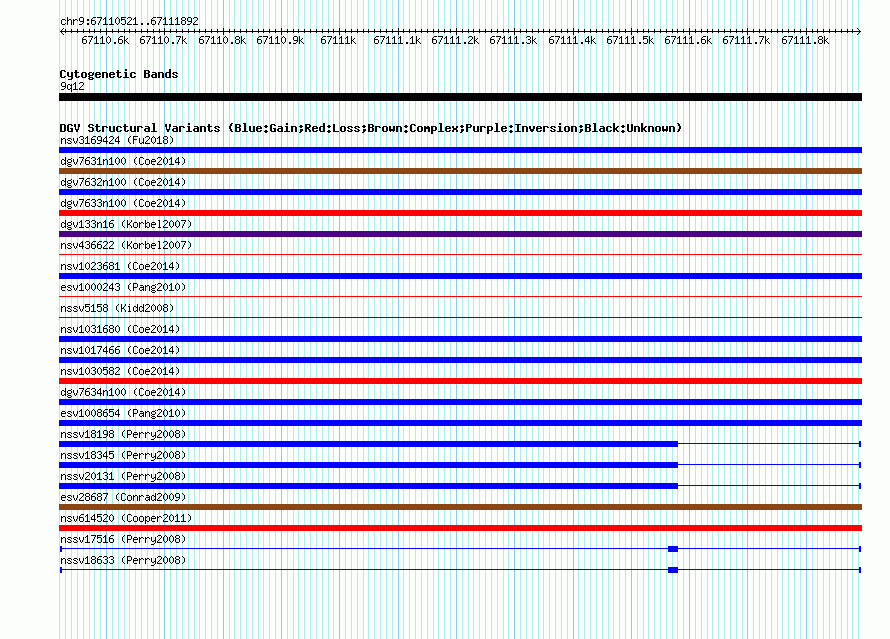
Task: Click the nsv436622 (Korbel2007) label
Action: 126,245
